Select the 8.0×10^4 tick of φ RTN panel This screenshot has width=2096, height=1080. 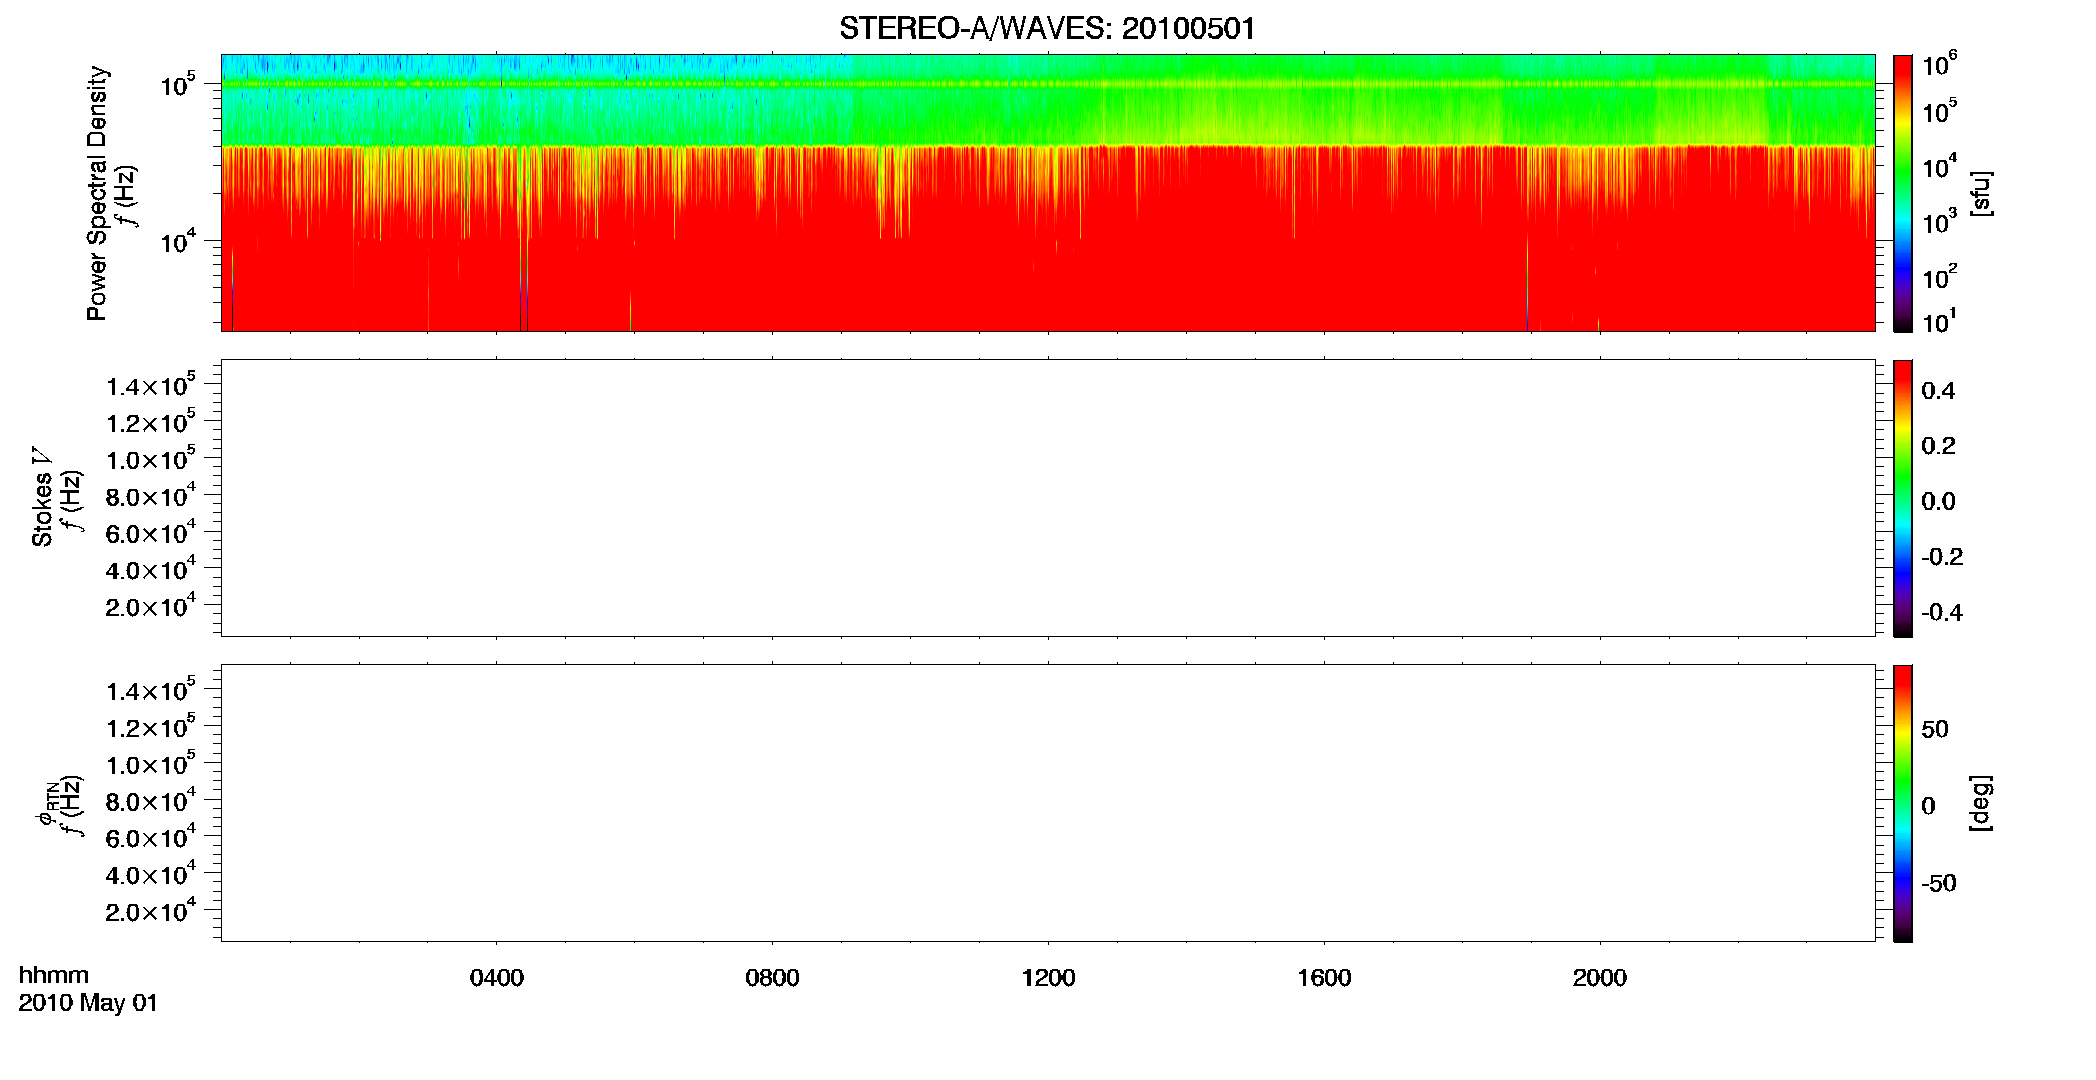coord(151,800)
